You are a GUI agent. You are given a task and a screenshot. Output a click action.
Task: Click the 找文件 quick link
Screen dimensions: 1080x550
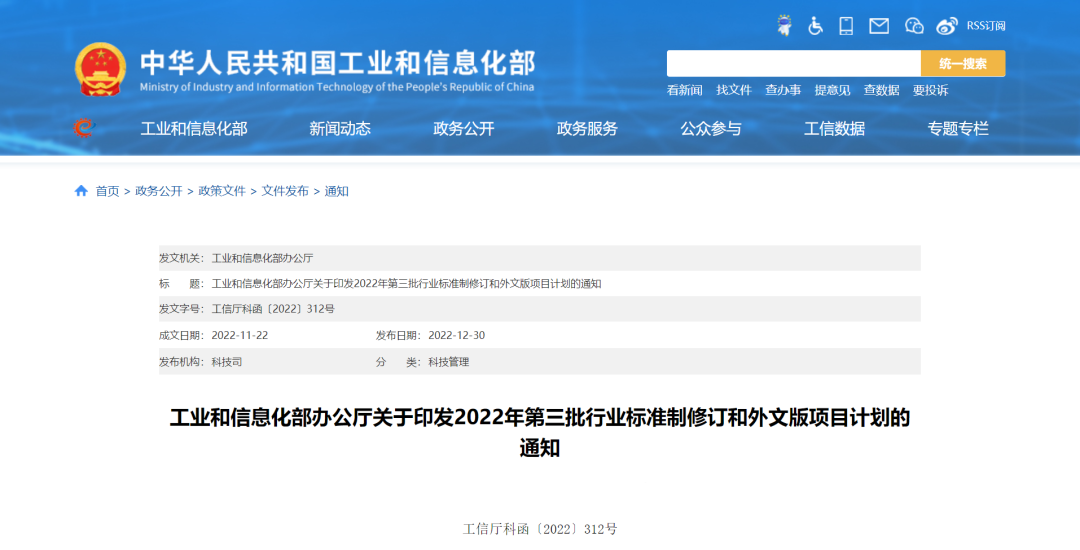click(x=733, y=90)
